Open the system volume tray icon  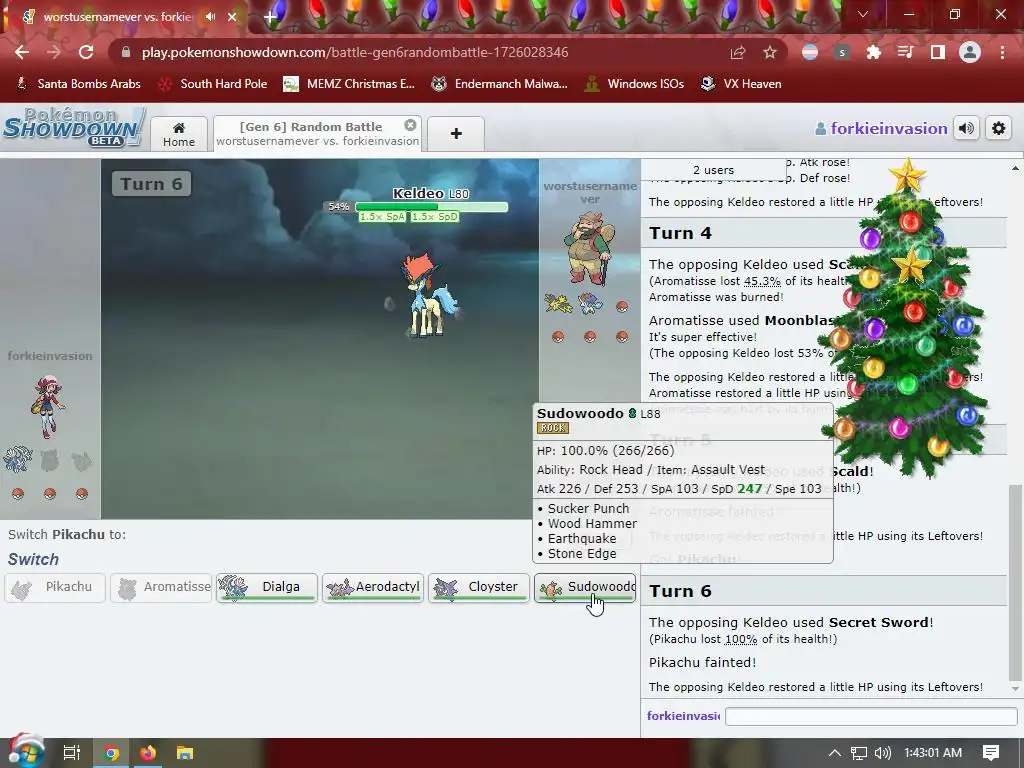[882, 753]
